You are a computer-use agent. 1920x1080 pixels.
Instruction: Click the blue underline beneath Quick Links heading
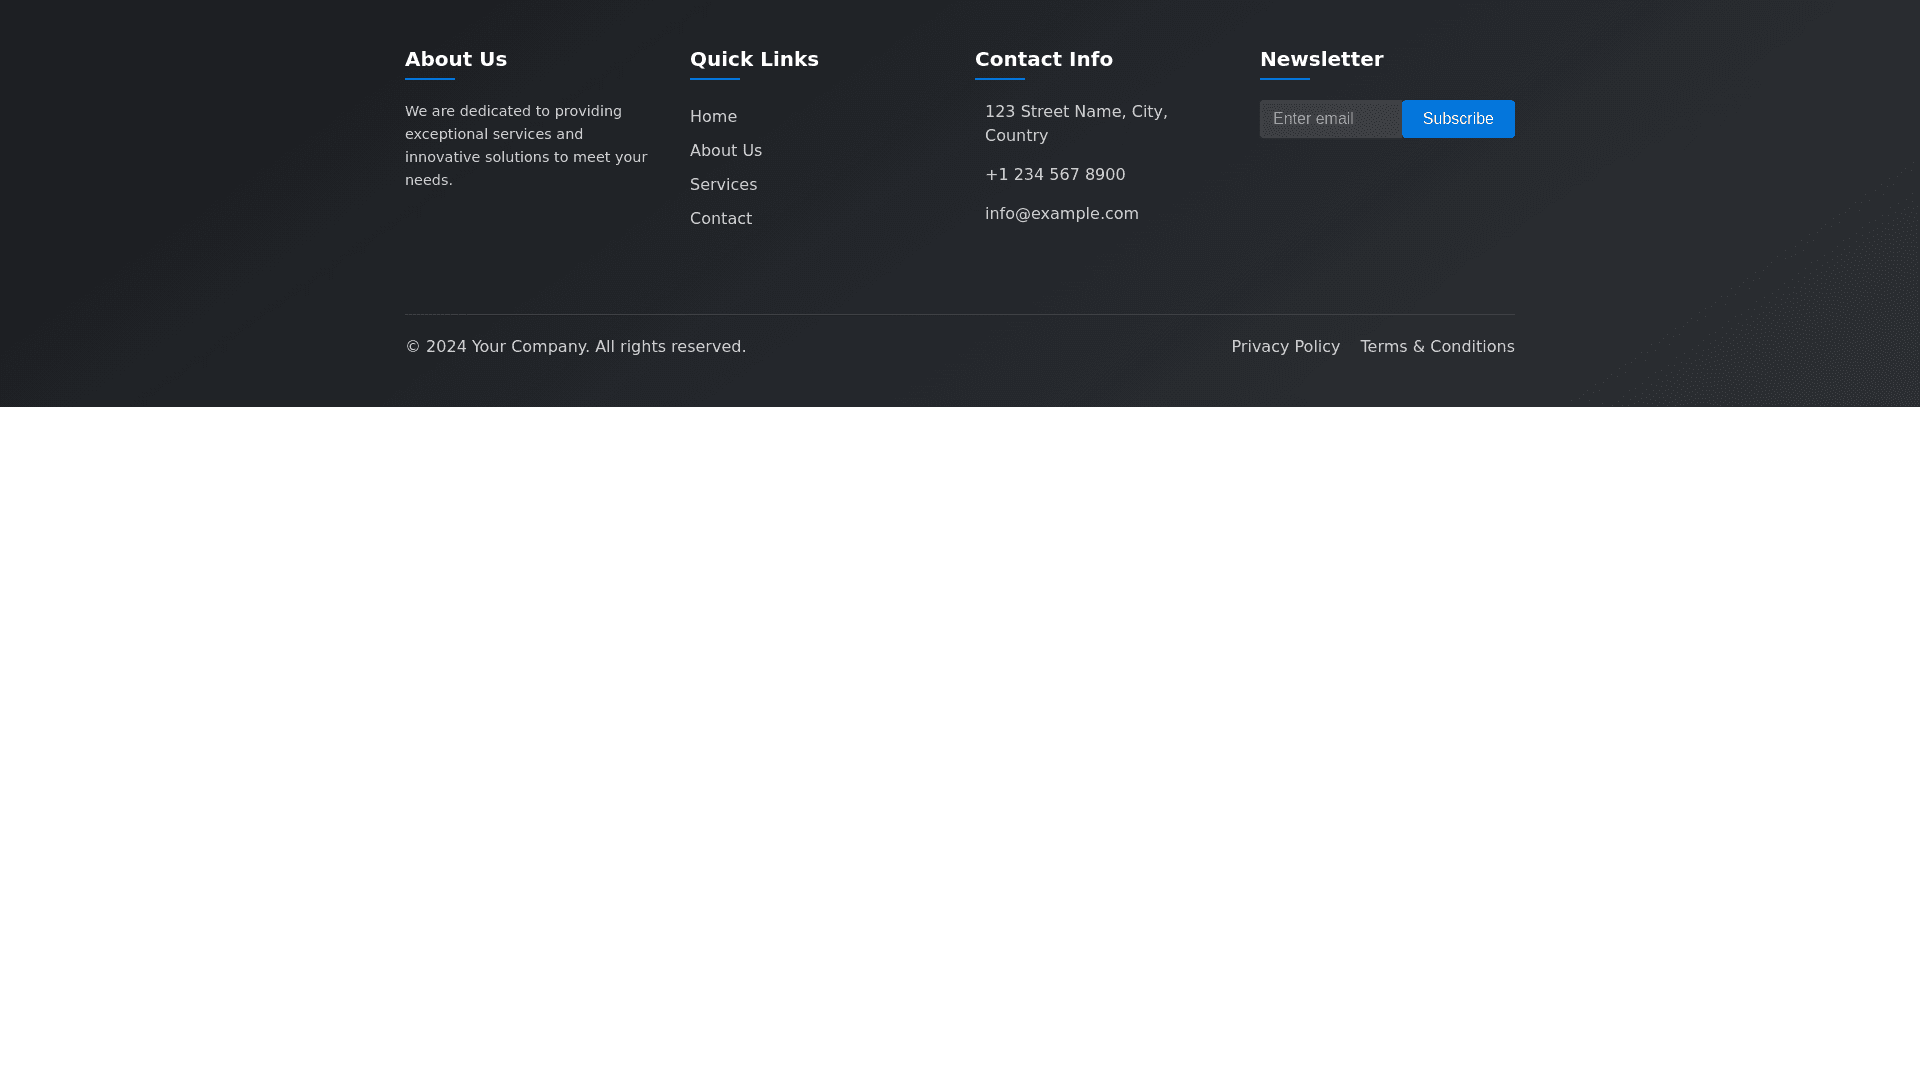tap(714, 78)
